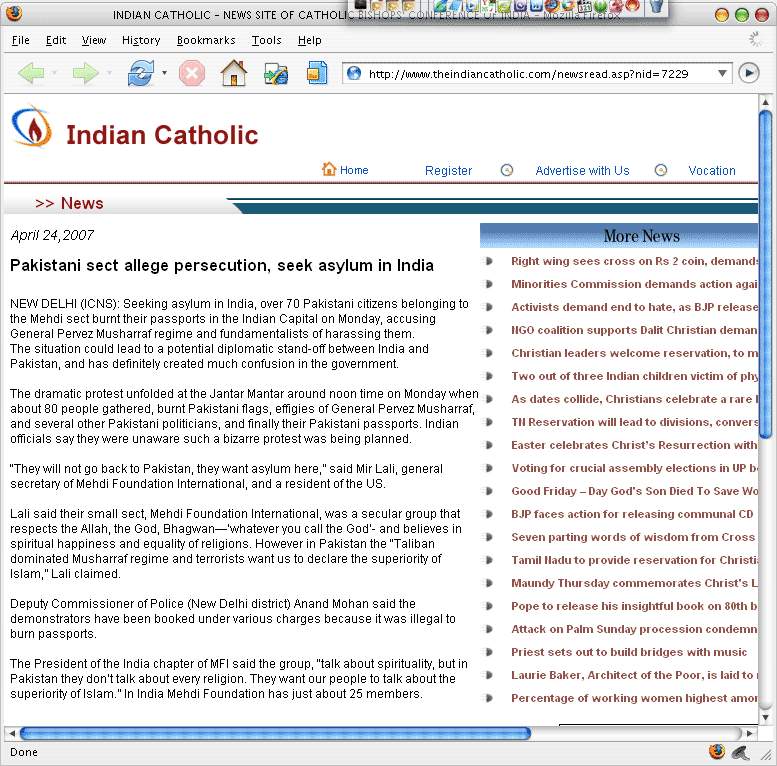Expand the address bar URL history dropdown

click(x=722, y=73)
